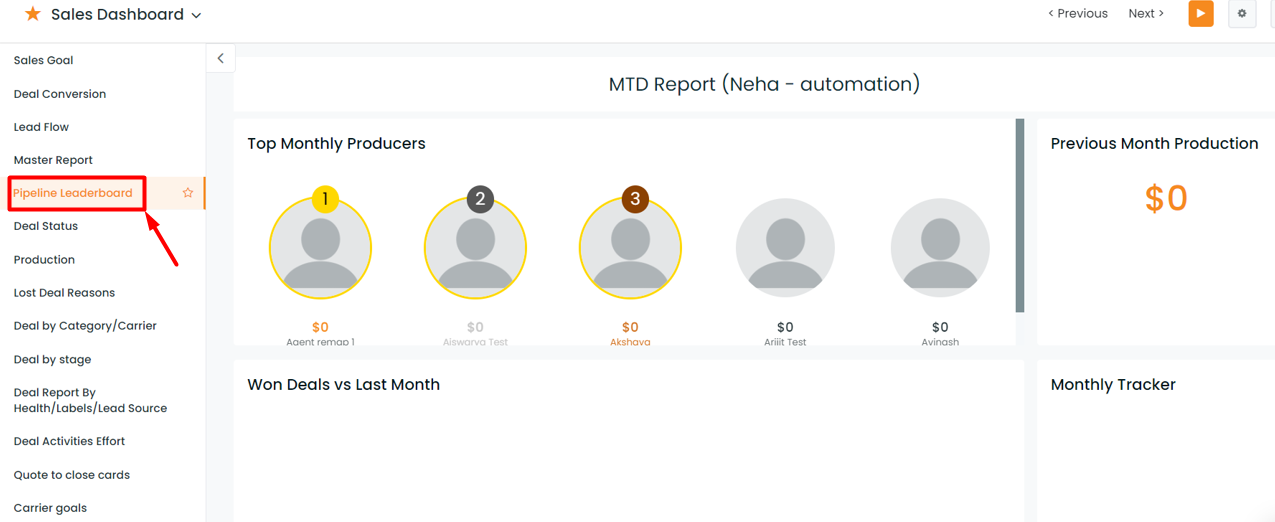Screen dimensions: 1275x522
Task: Click the orange star beside Sales Dashboard
Action: point(33,14)
